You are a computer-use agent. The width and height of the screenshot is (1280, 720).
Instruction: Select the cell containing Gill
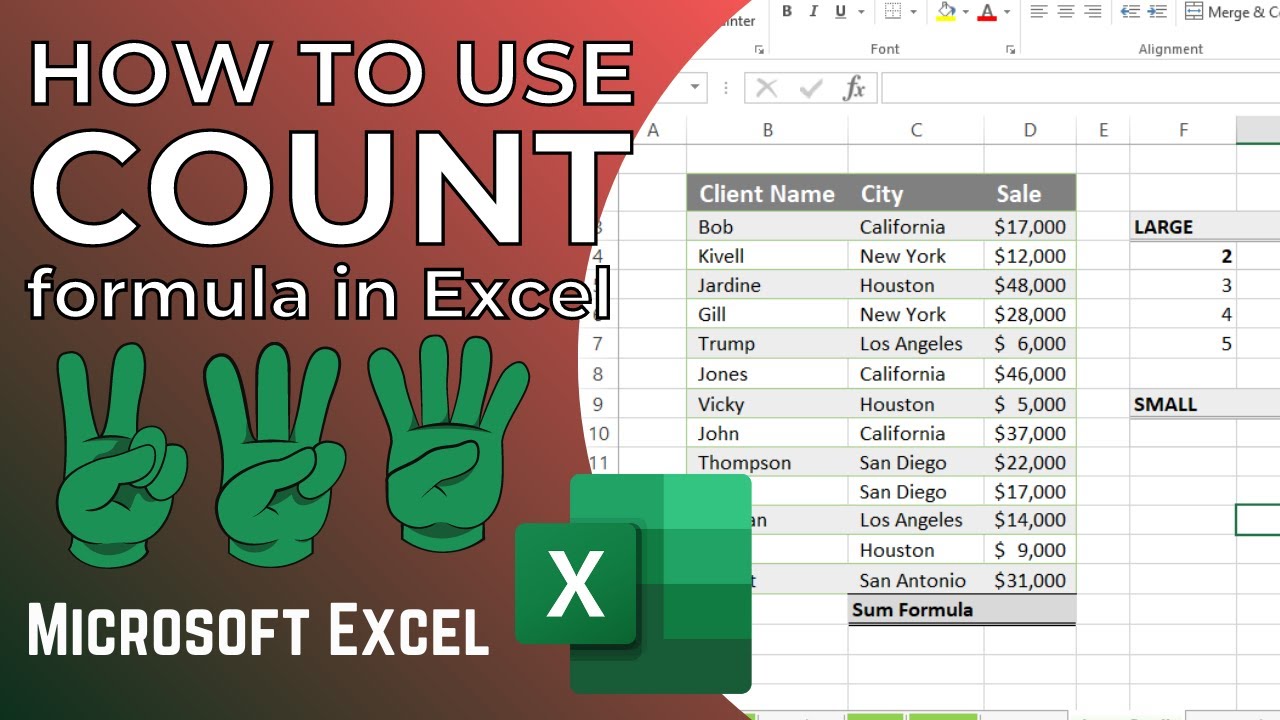click(x=767, y=315)
